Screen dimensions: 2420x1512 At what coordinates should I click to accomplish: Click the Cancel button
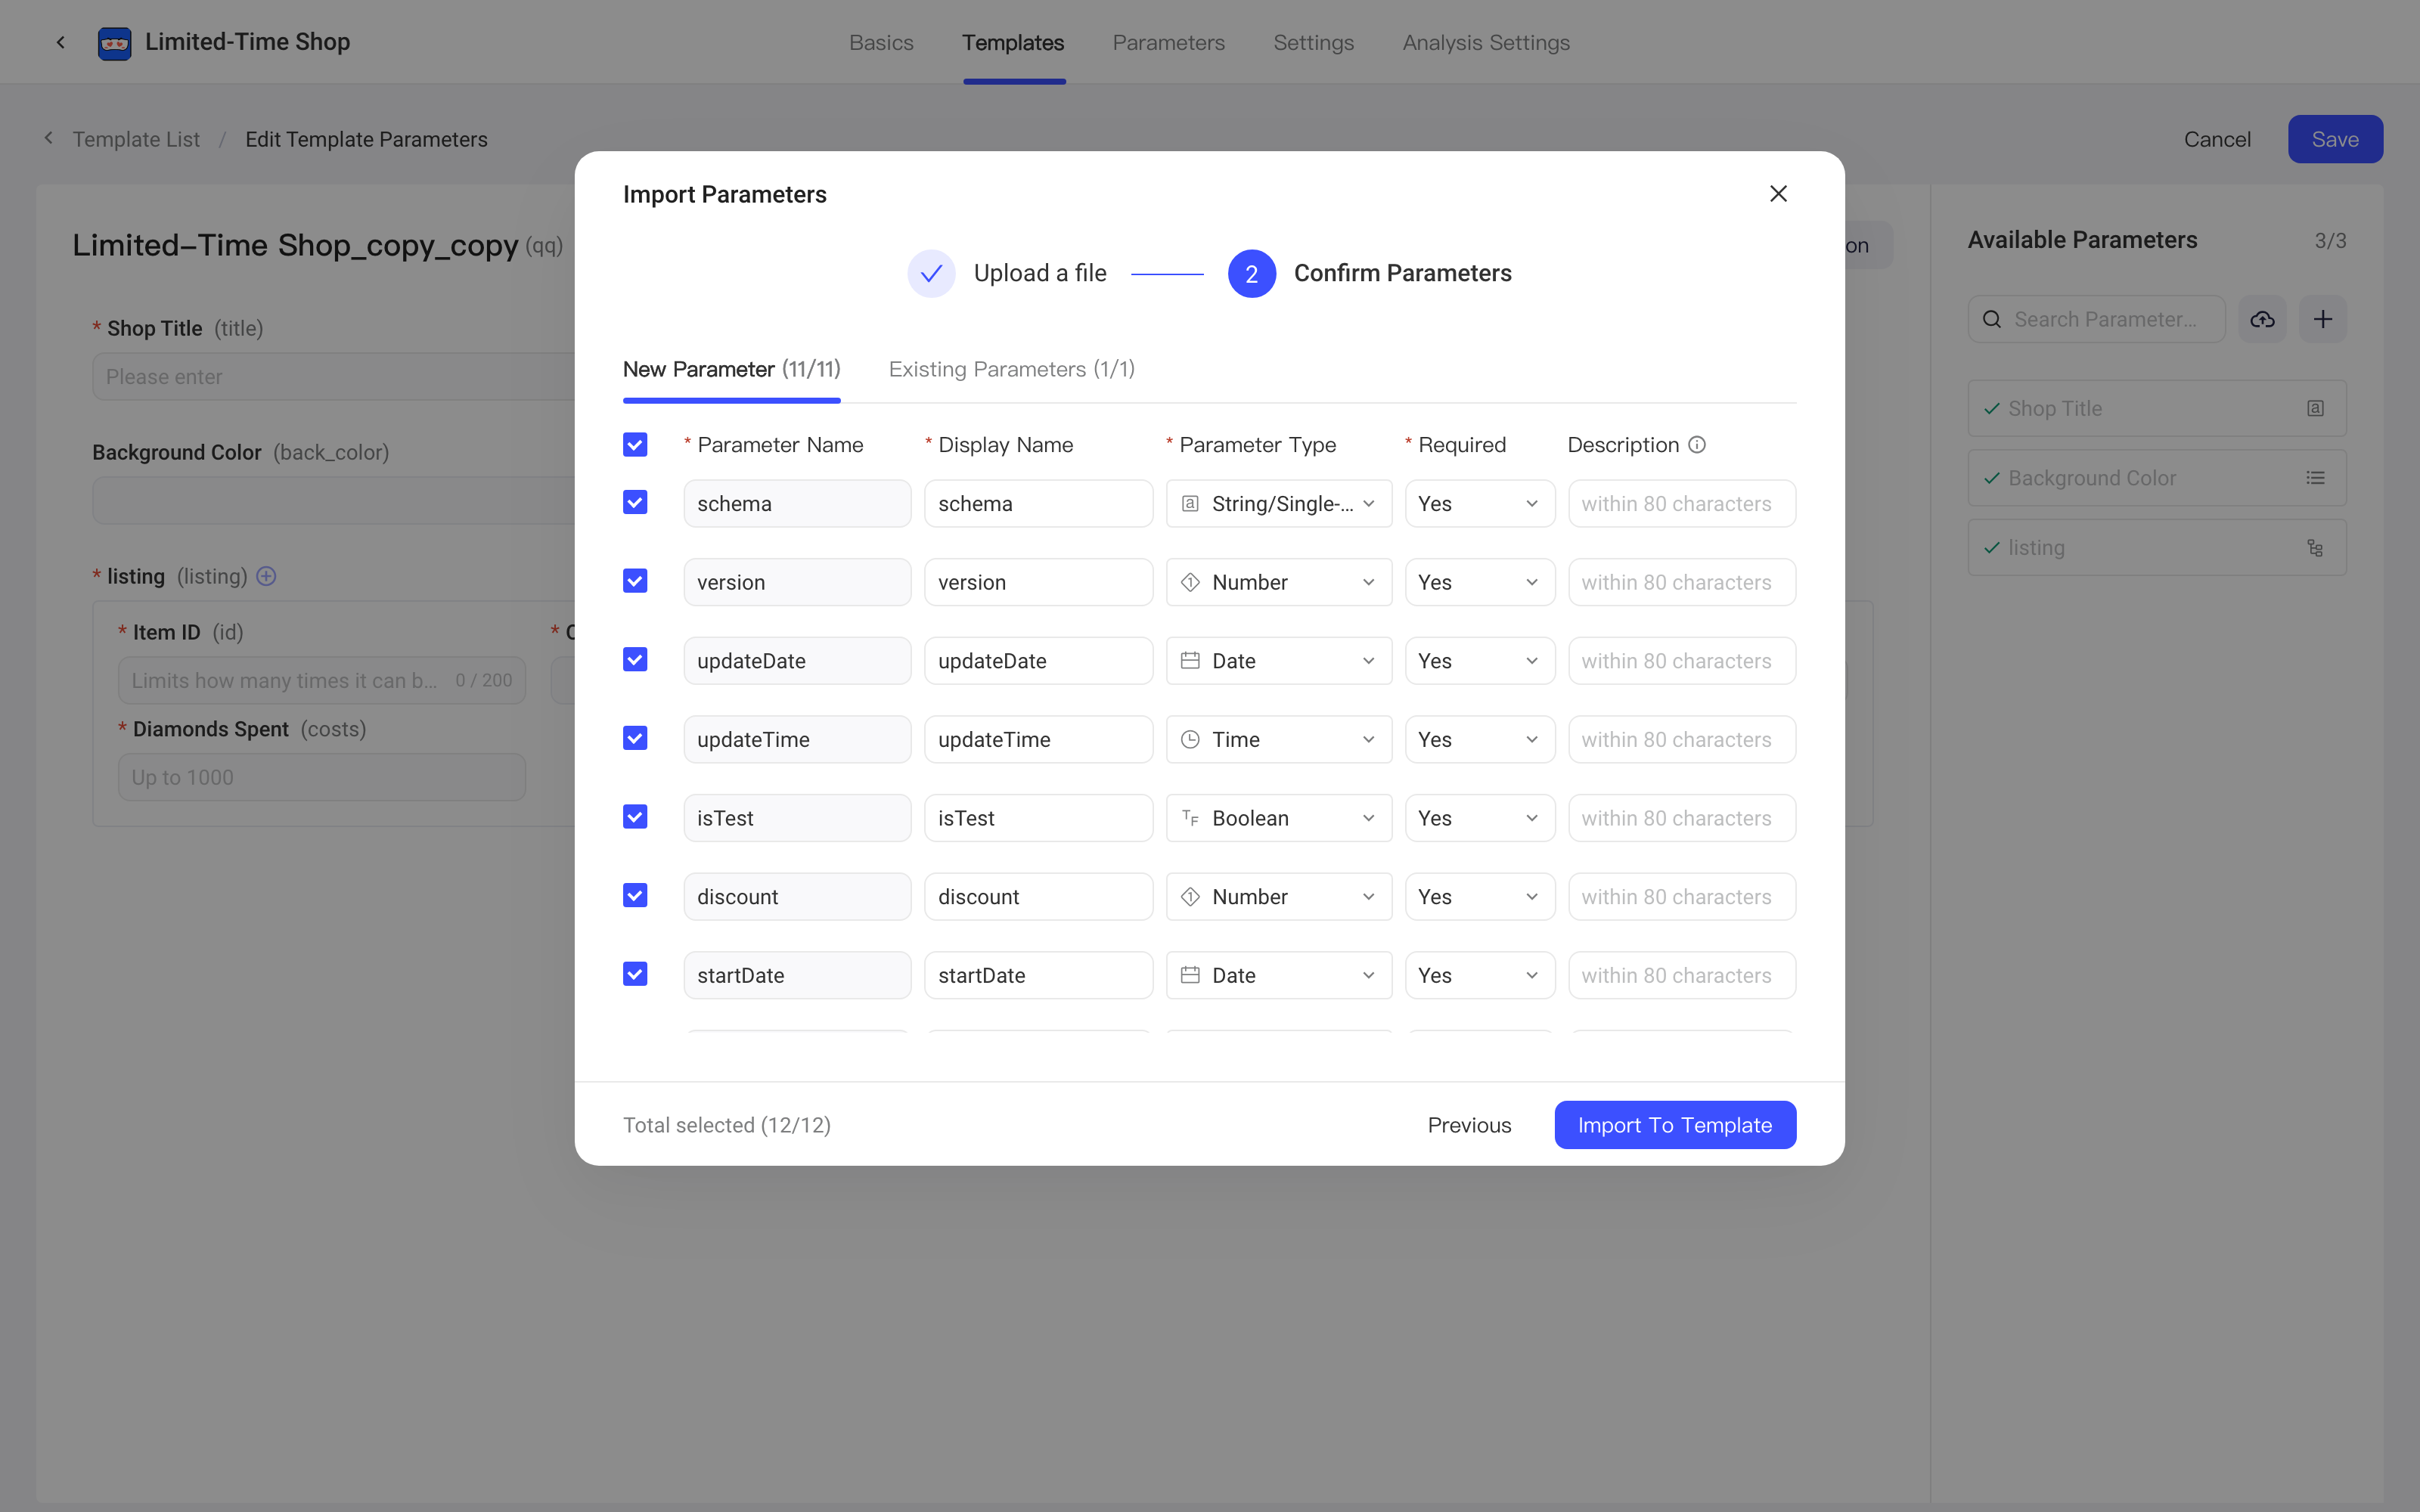(x=2216, y=139)
